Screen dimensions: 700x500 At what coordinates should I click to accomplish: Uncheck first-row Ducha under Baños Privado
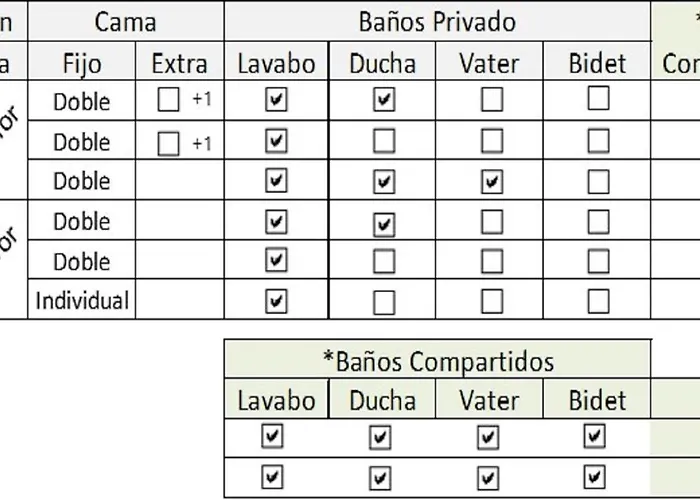point(384,100)
